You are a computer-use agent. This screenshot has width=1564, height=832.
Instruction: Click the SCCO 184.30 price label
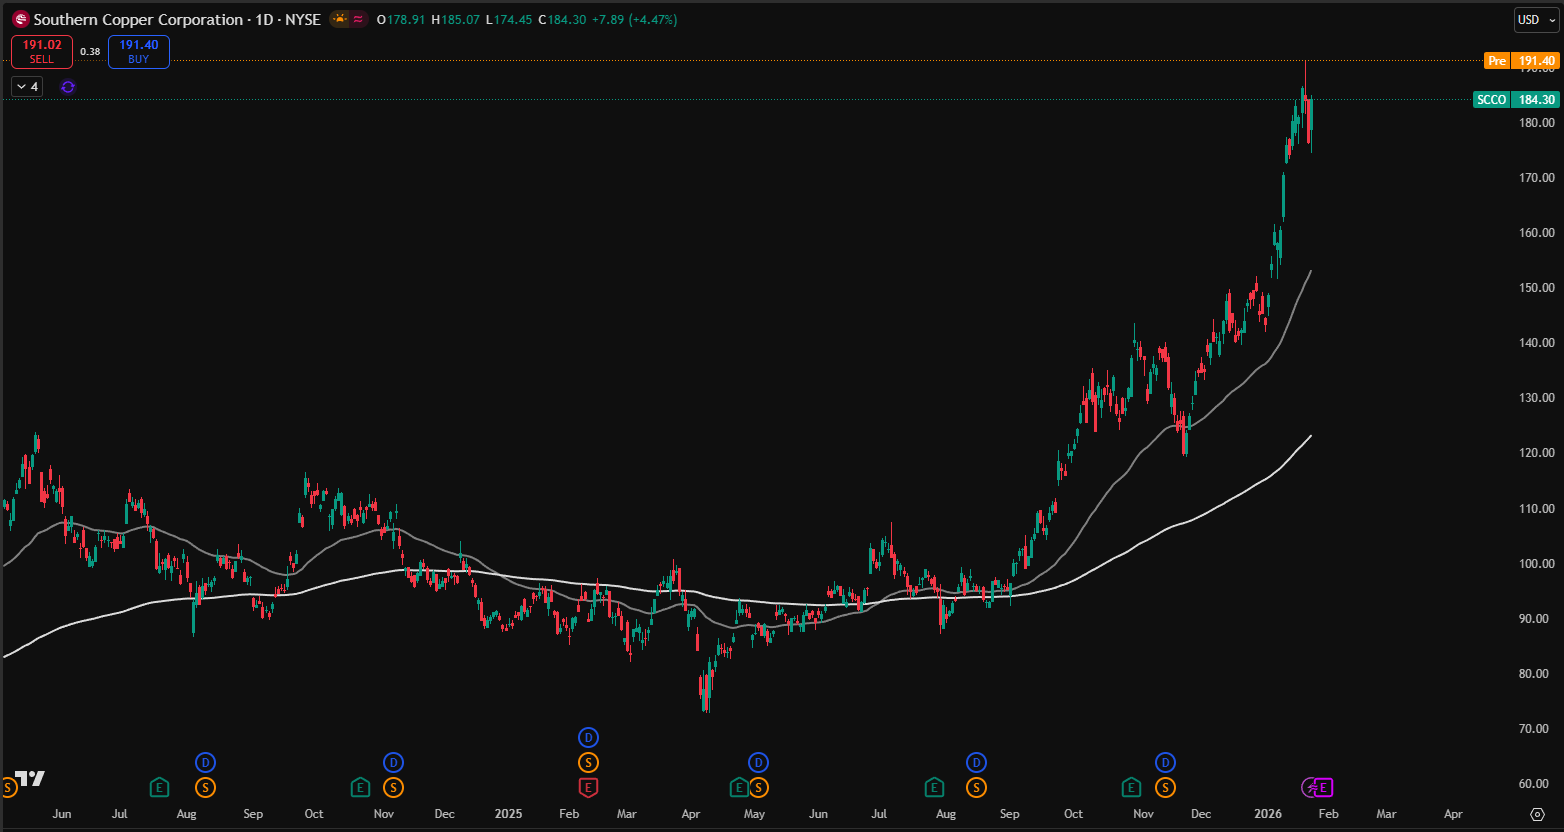click(x=1516, y=100)
